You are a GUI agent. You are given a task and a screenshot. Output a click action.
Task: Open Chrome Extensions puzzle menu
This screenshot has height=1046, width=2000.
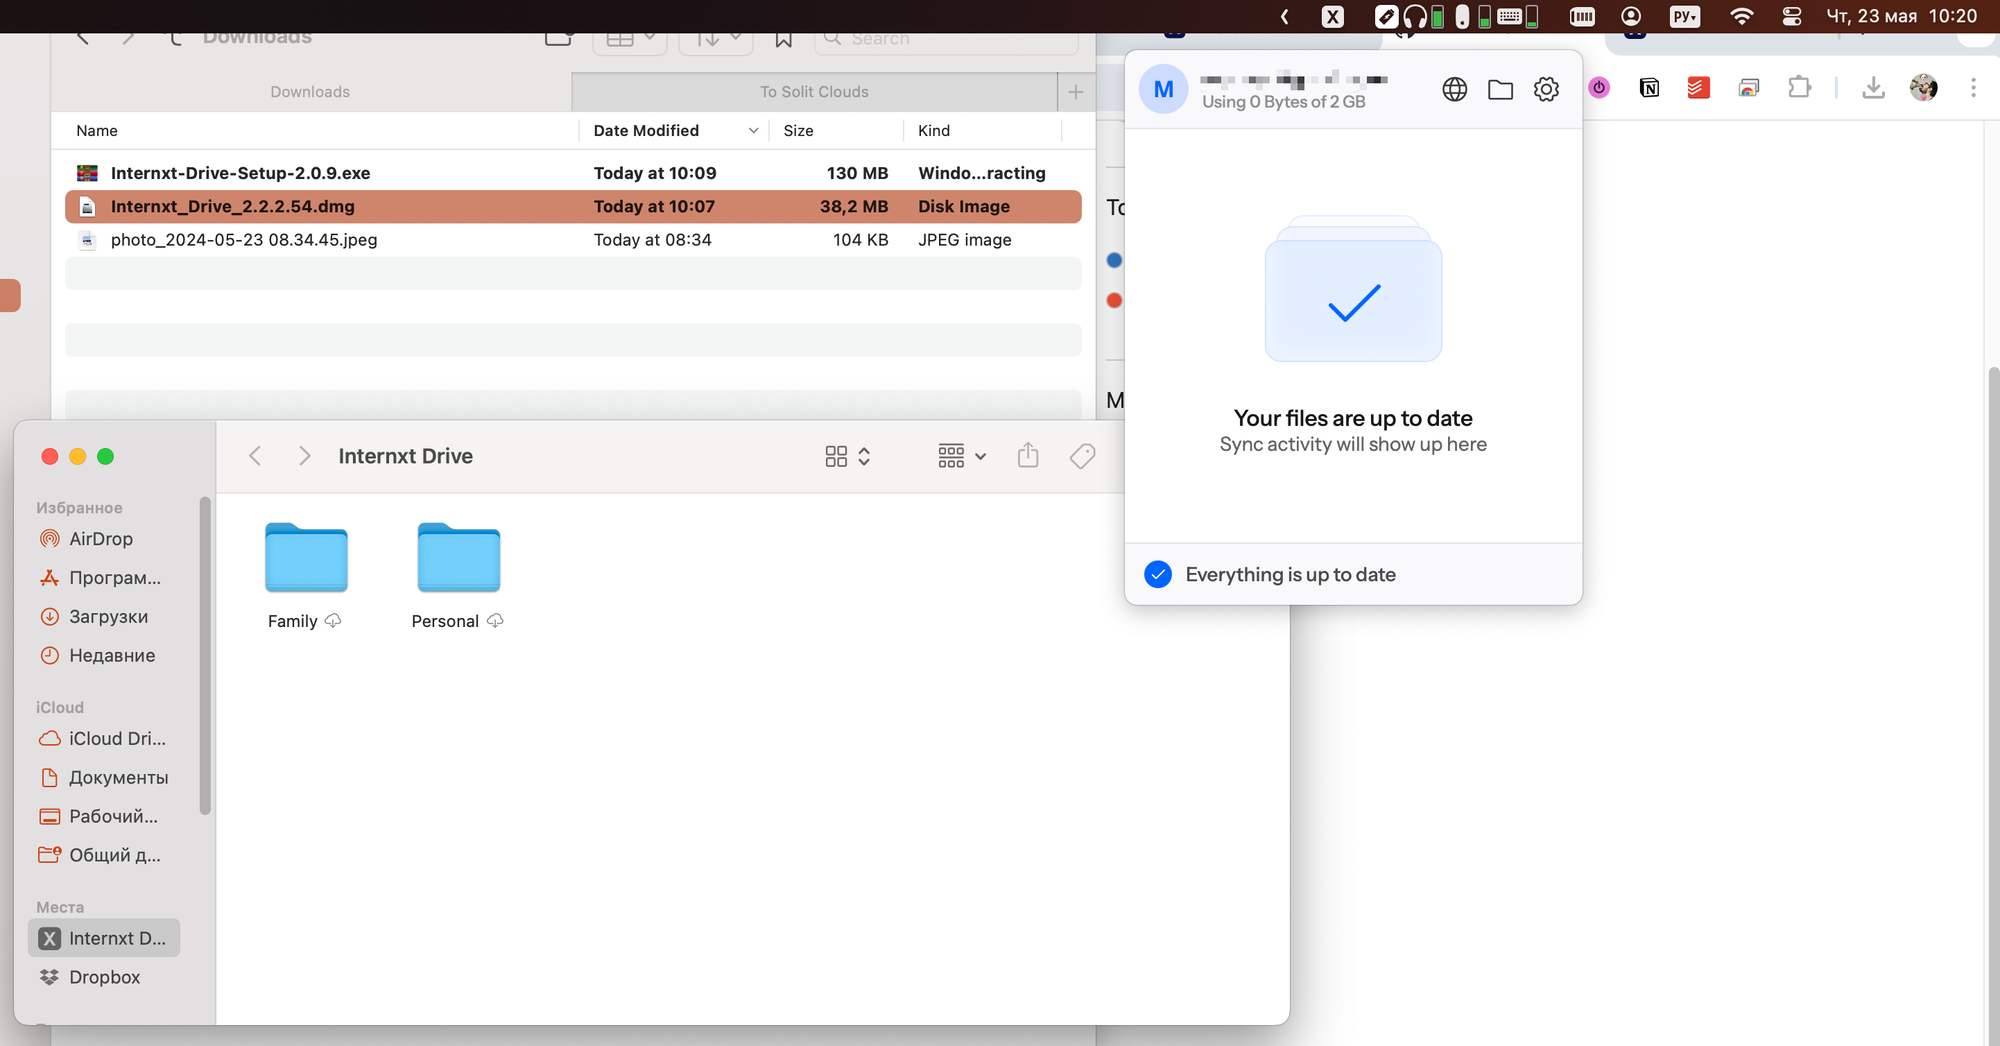[1800, 88]
